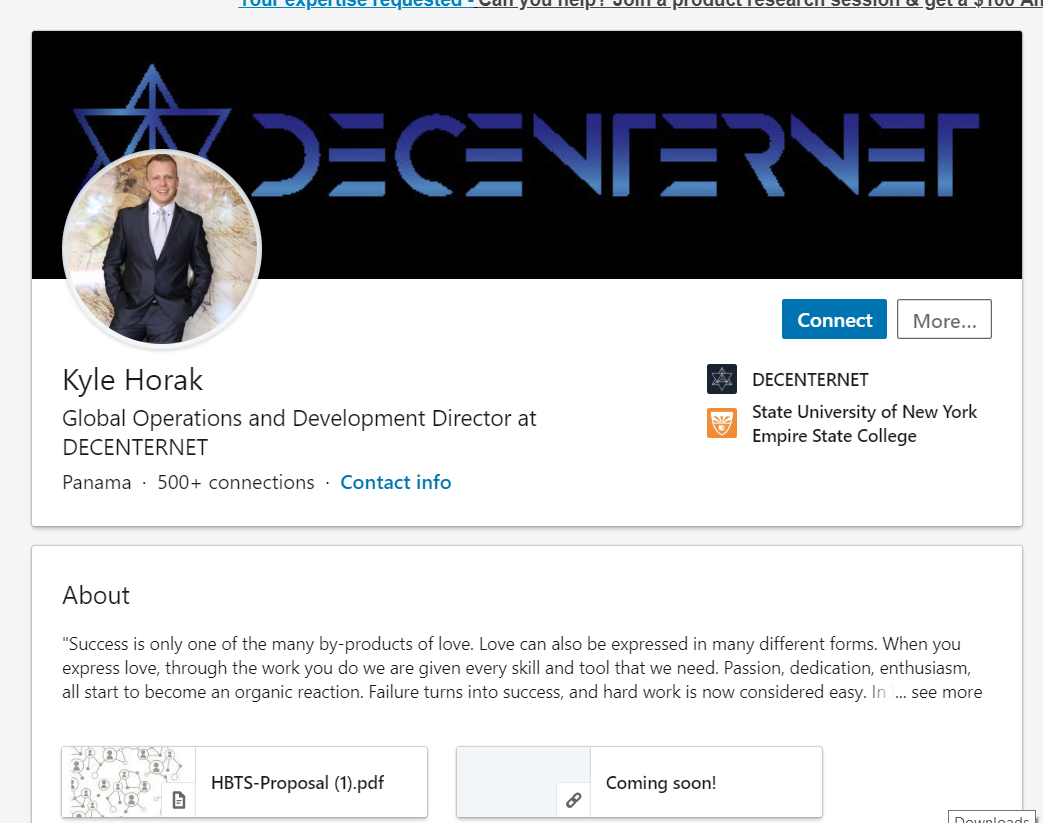Click the HBTS-Proposal document thumbnail image
The image size is (1043, 823).
[128, 782]
